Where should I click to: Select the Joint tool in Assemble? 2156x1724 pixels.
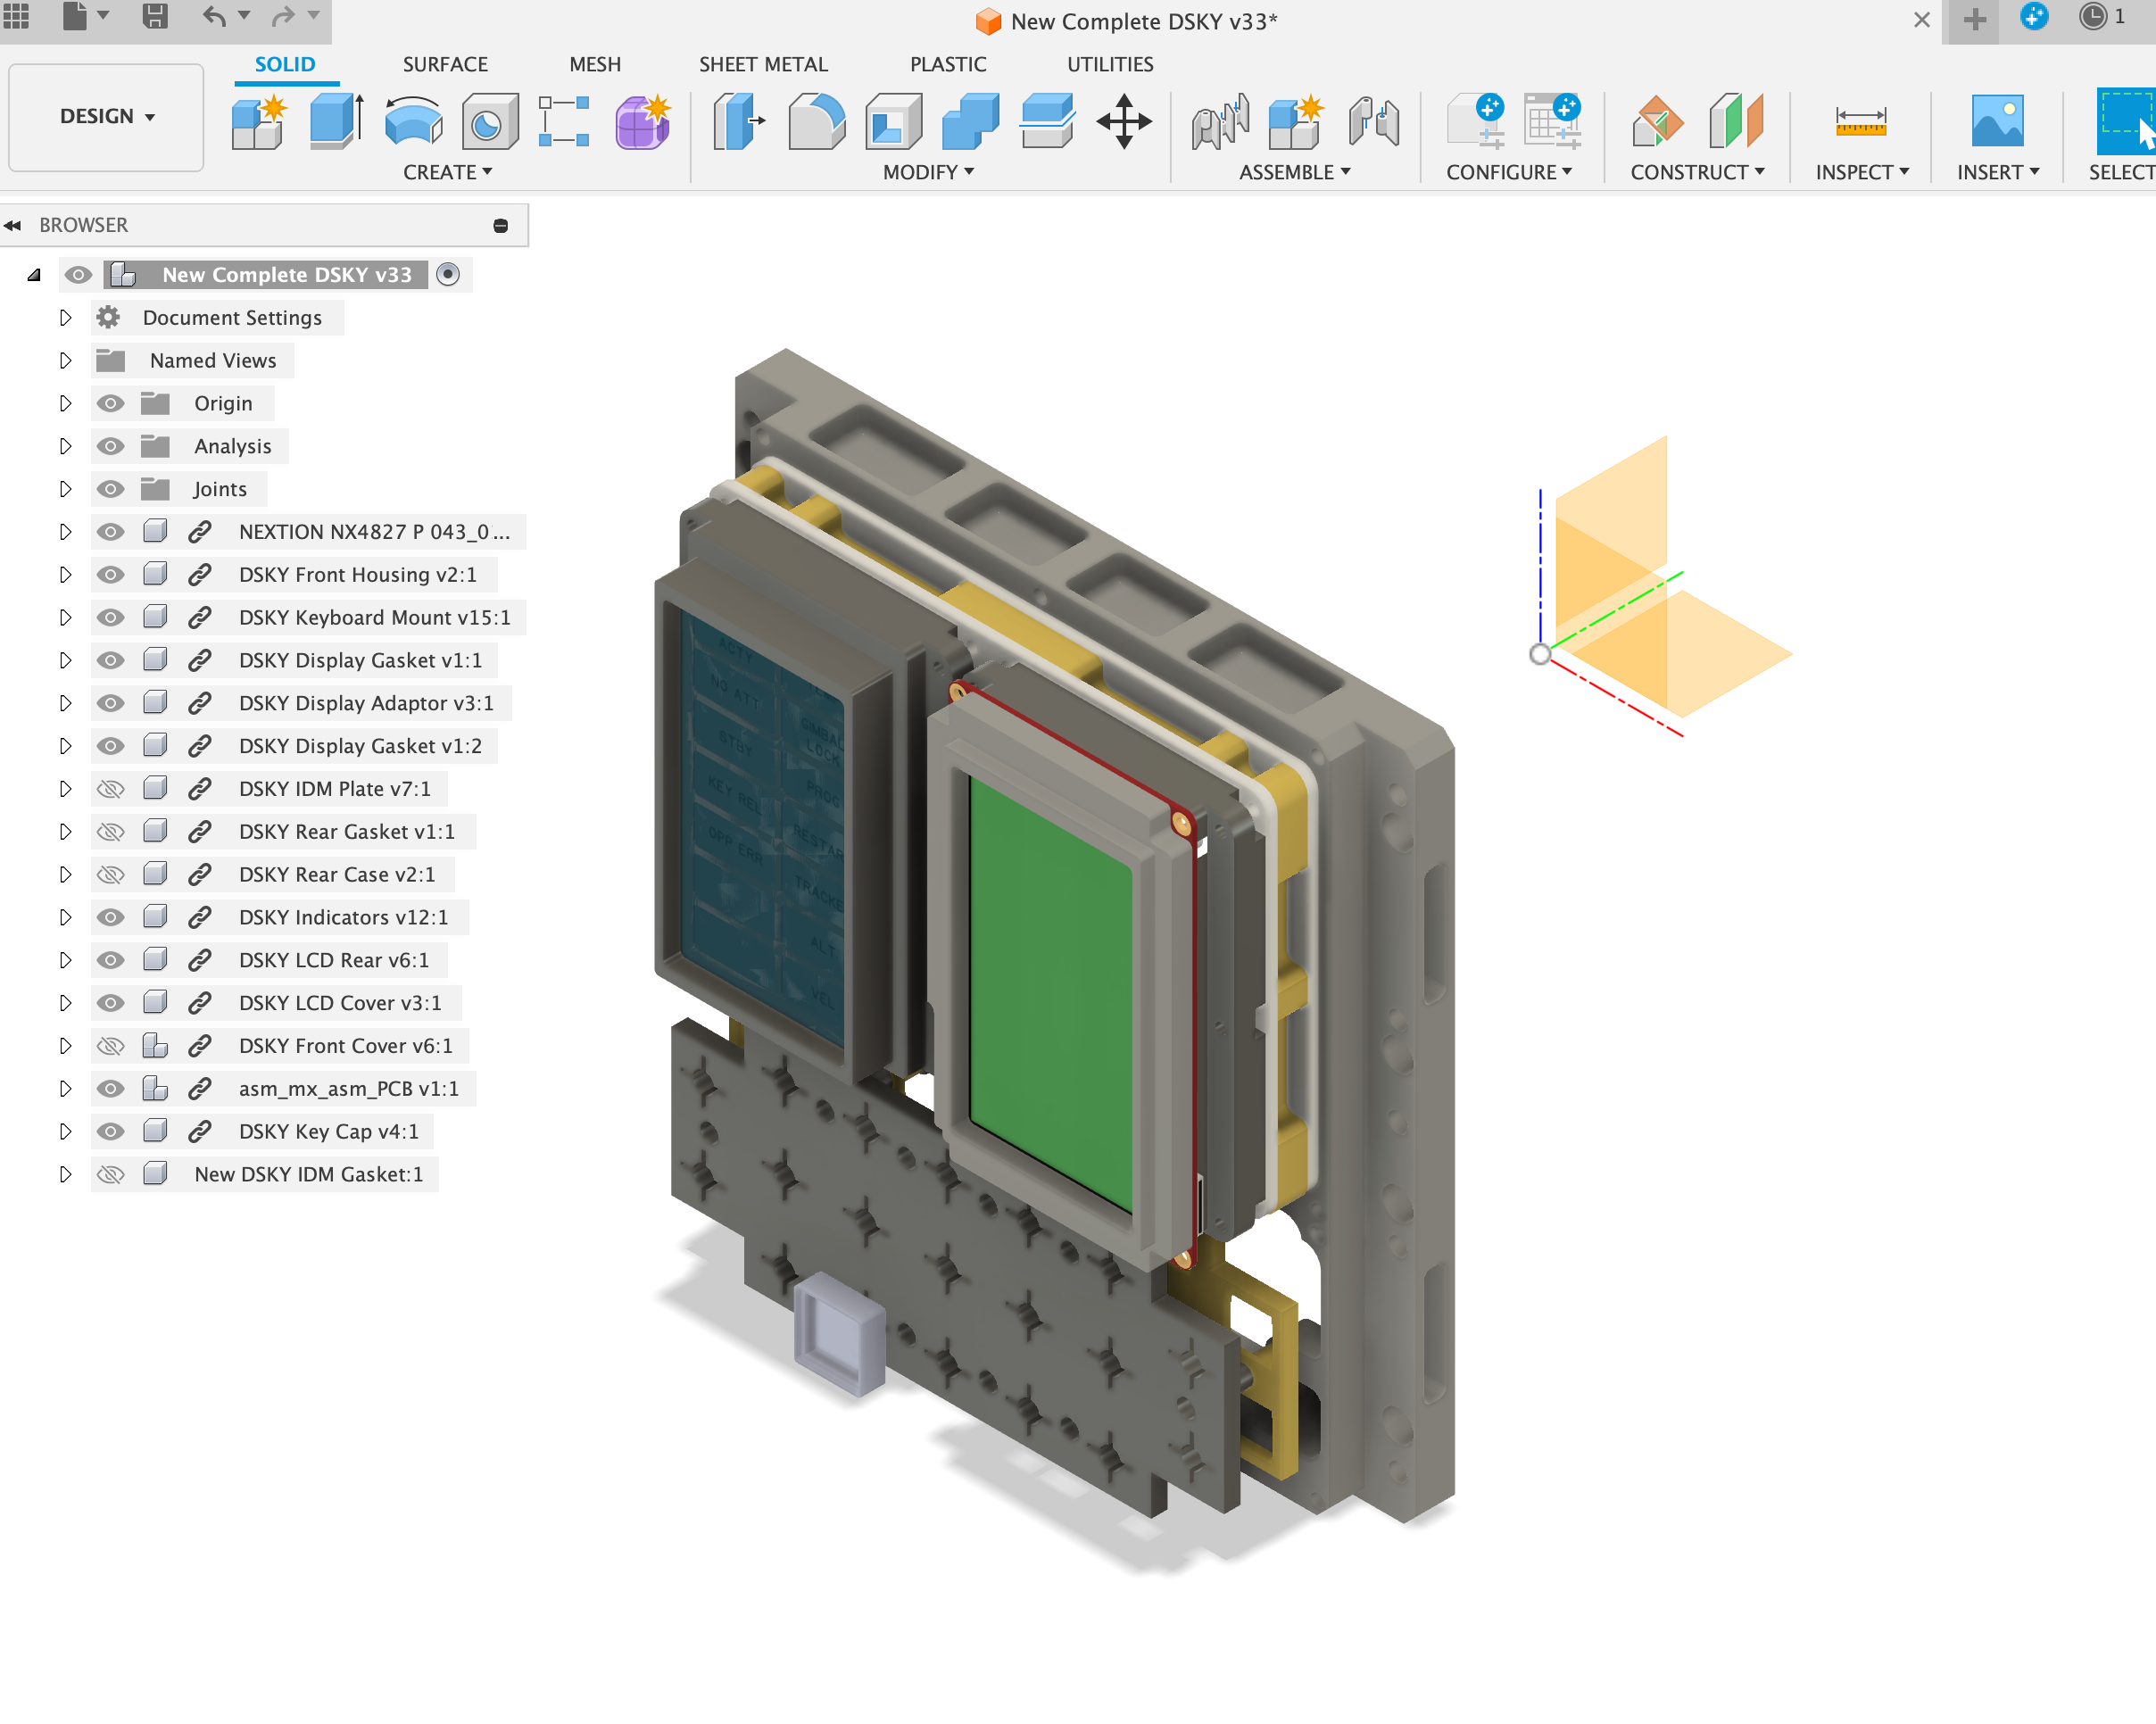(x=1220, y=121)
